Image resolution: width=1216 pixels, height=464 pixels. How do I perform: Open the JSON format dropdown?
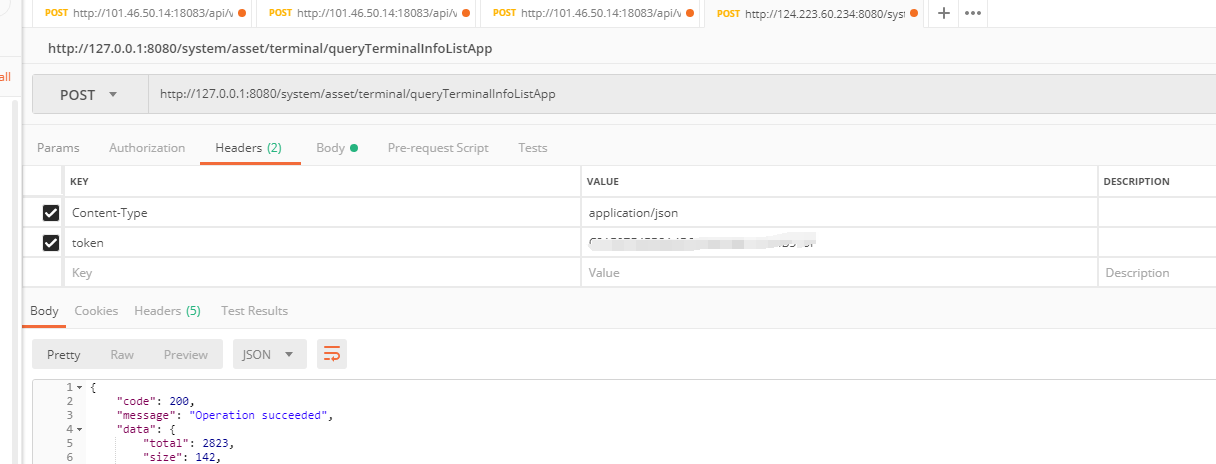click(269, 354)
